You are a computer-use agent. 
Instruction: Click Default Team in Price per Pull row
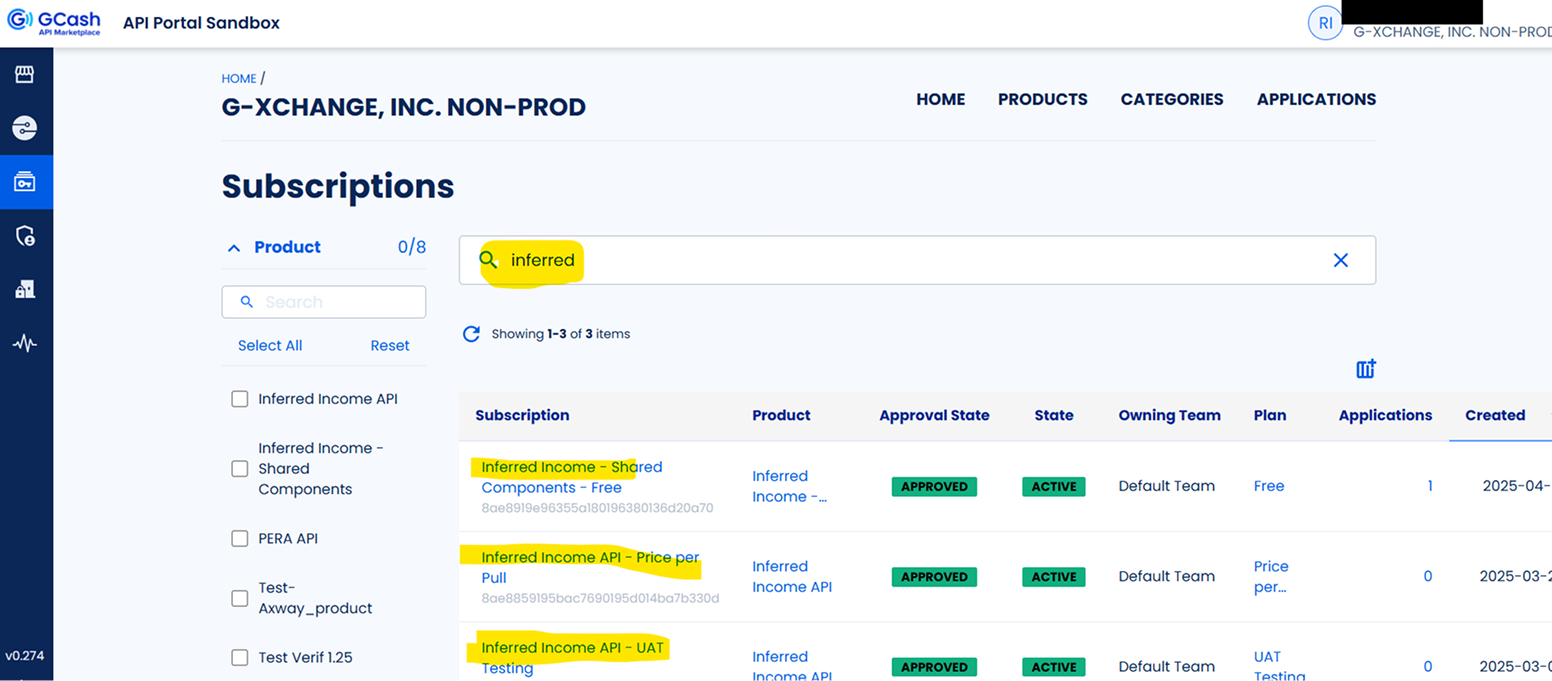coord(1167,576)
